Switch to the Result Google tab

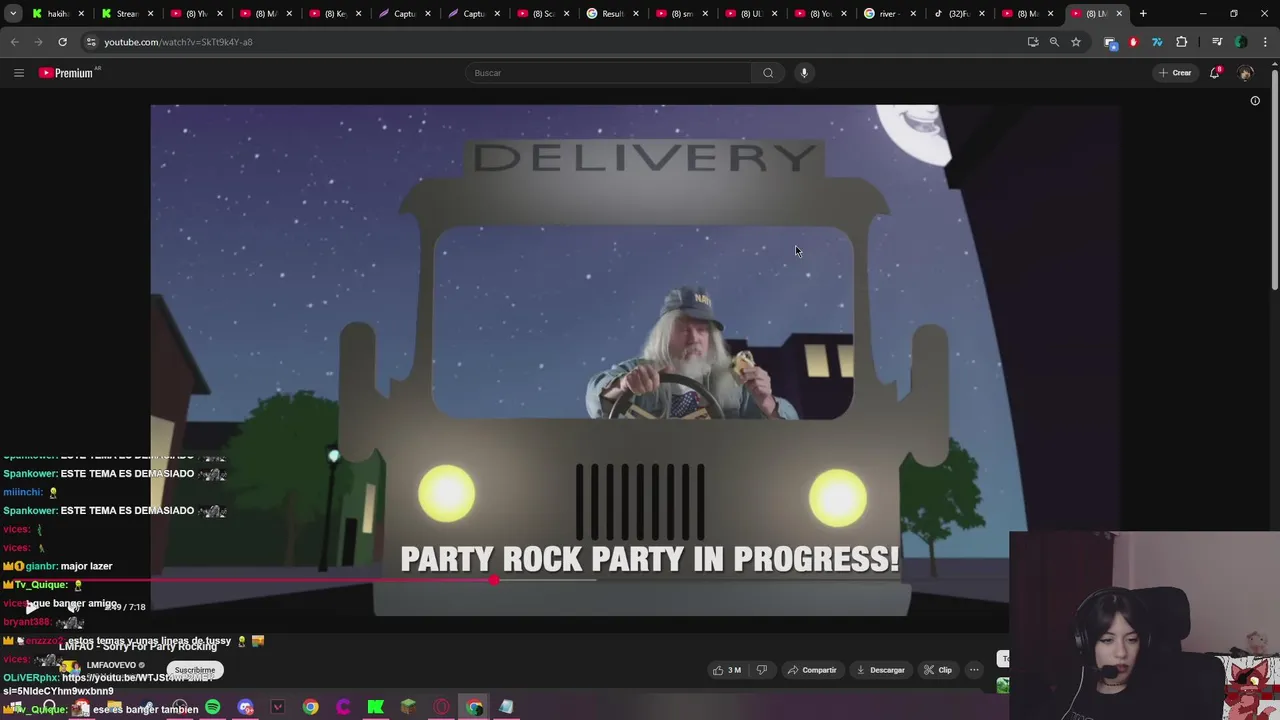point(613,14)
